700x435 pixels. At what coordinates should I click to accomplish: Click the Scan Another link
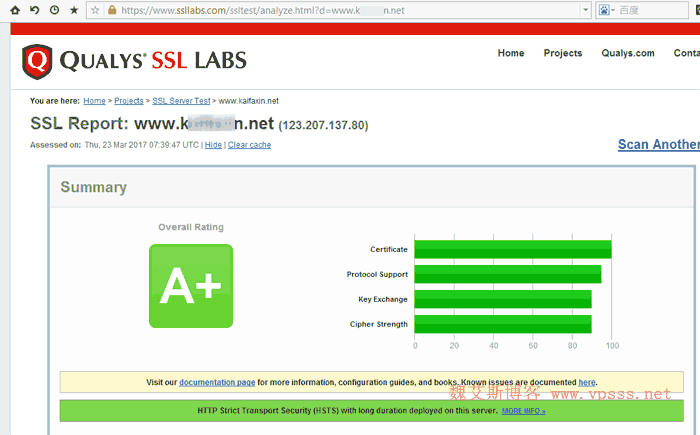click(658, 144)
